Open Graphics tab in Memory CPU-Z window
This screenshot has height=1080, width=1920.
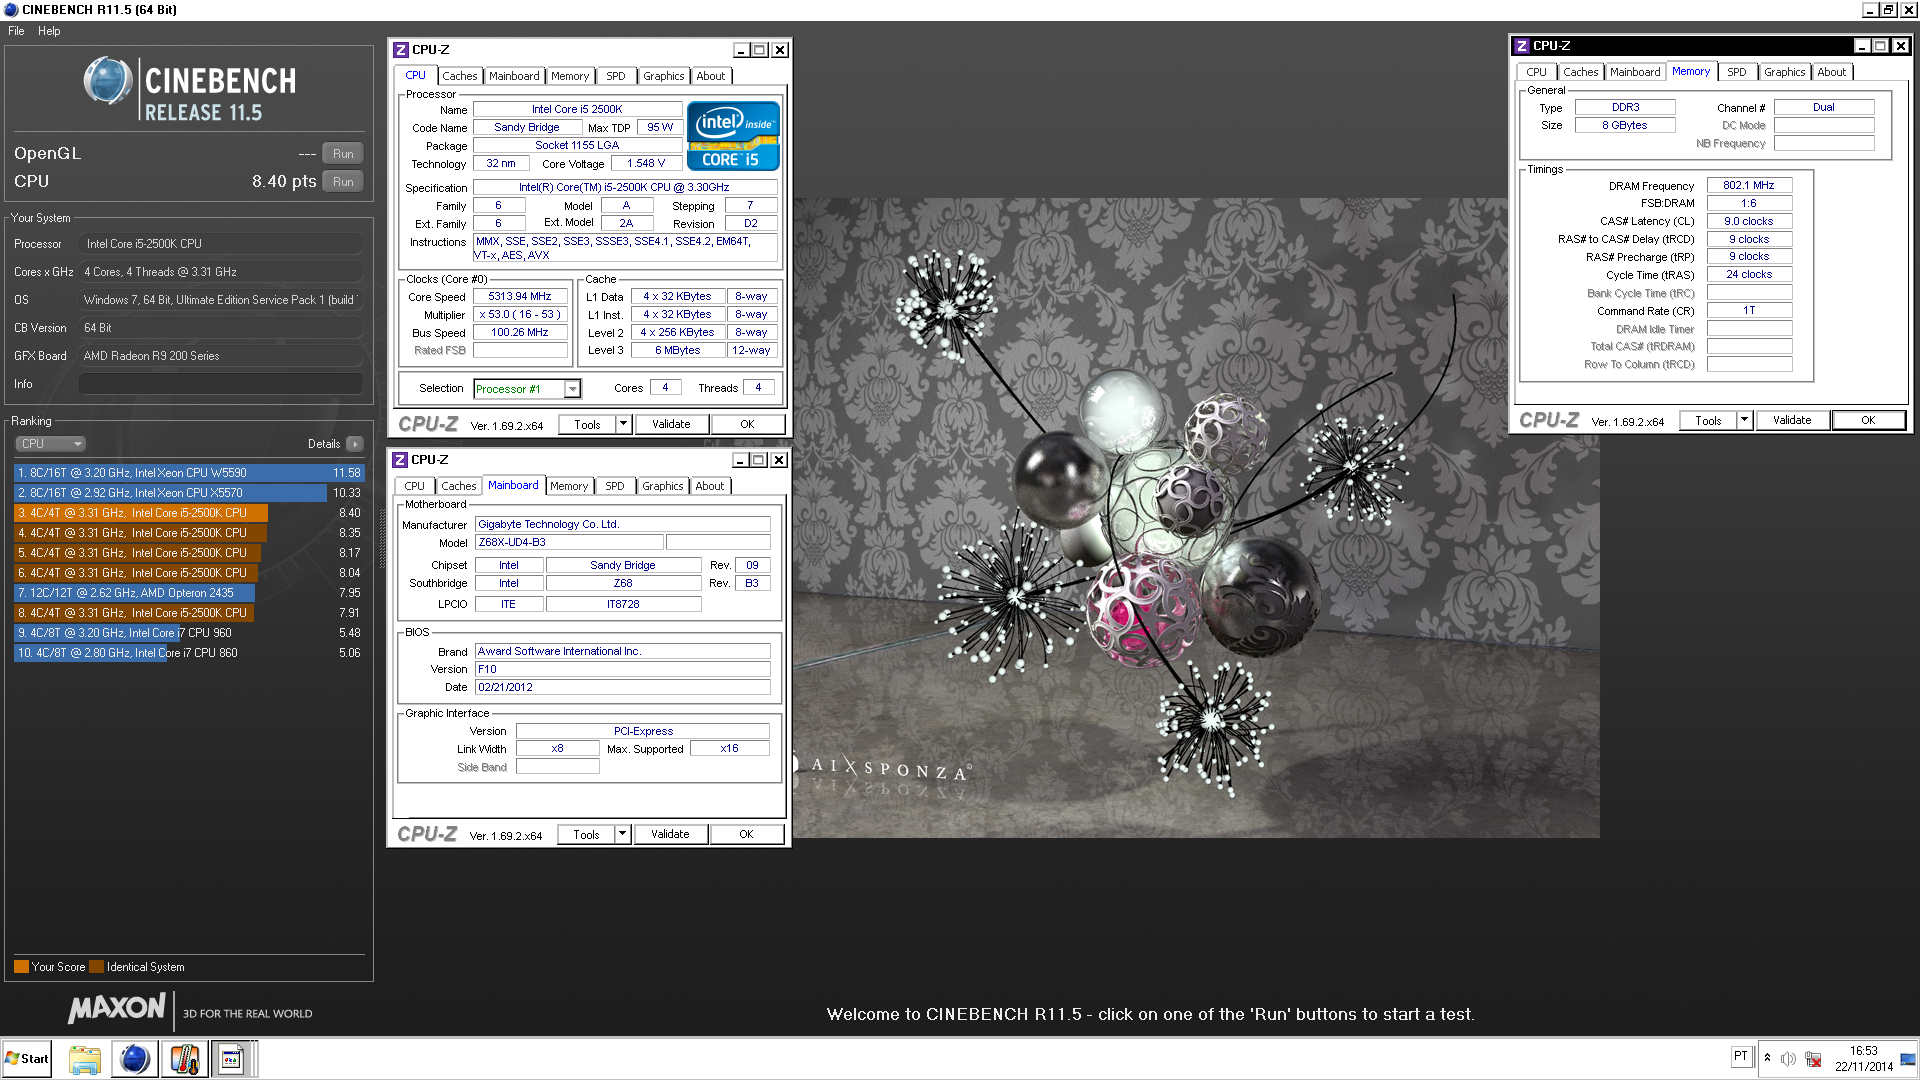(1785, 72)
